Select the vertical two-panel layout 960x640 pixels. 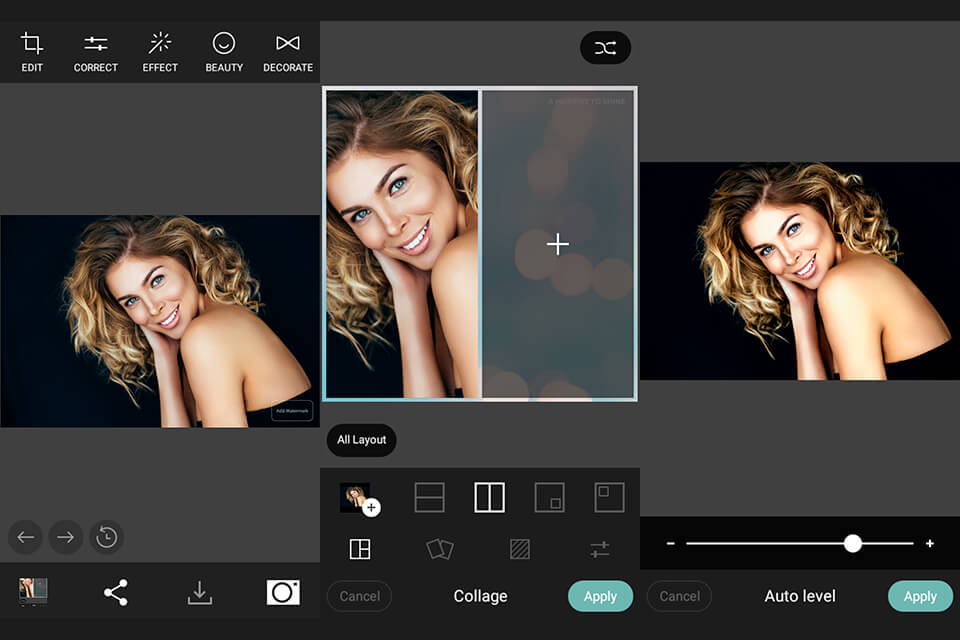point(489,496)
